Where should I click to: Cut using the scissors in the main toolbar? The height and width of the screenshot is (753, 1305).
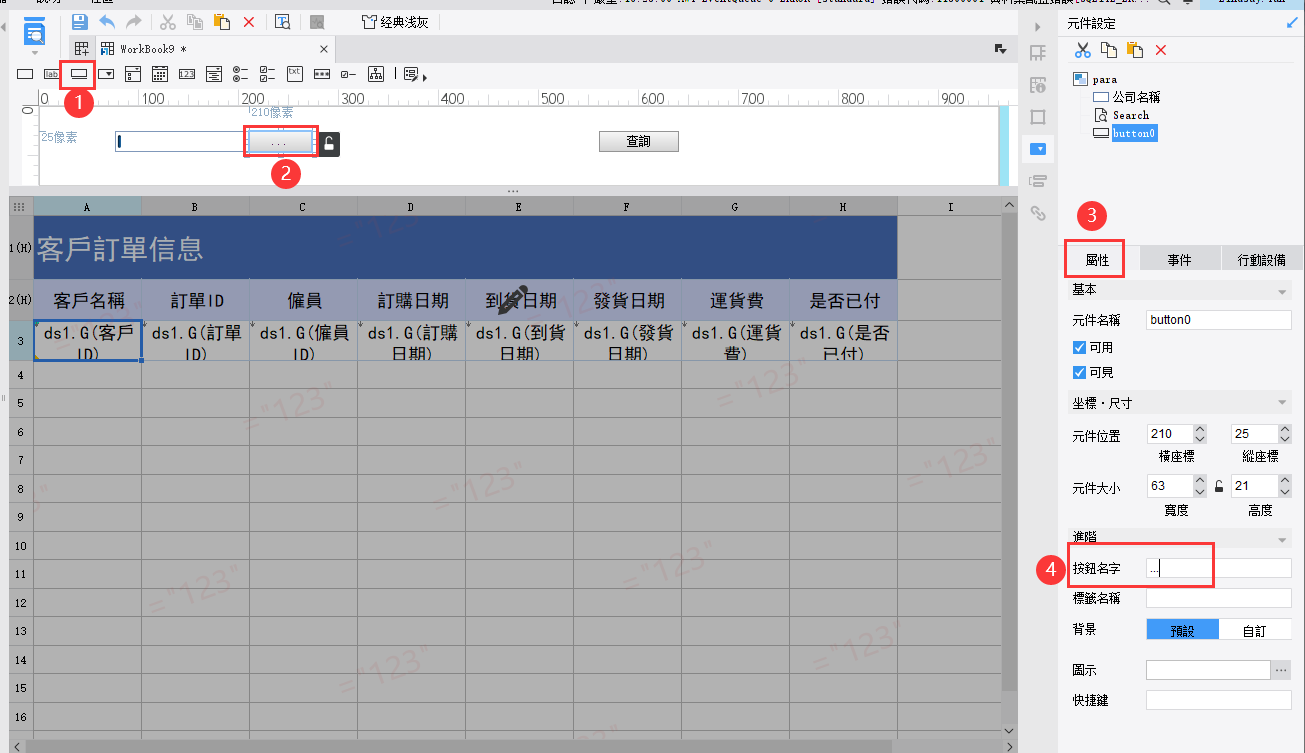point(168,21)
